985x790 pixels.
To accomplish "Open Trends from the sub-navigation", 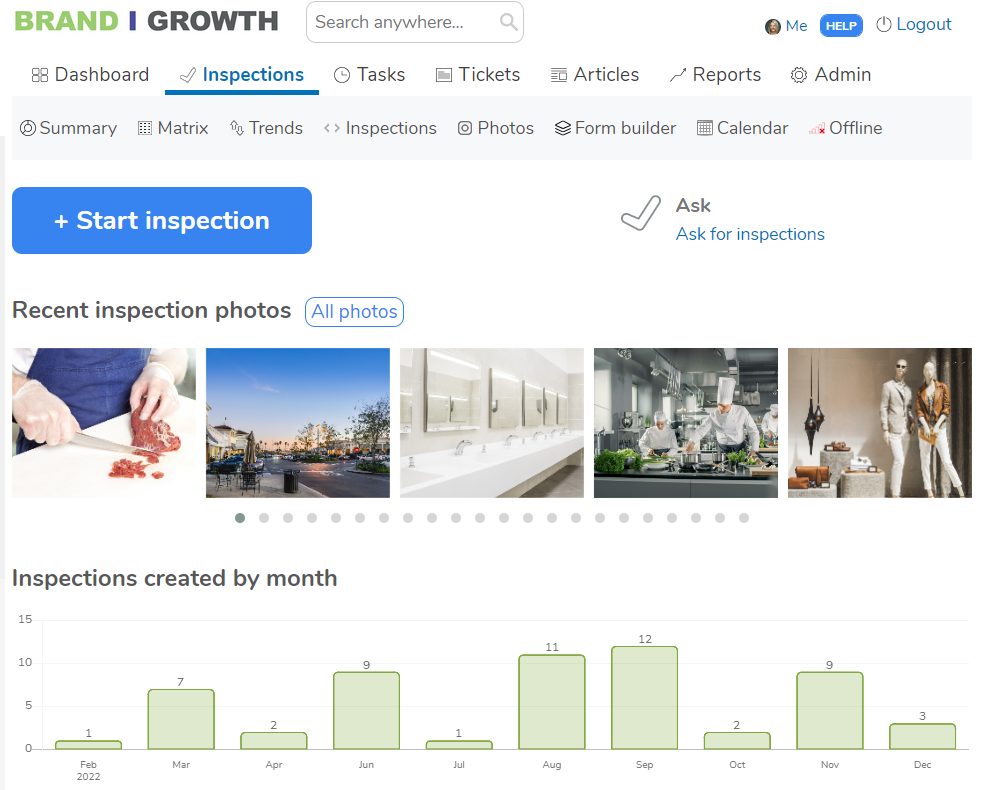I will point(234,128).
